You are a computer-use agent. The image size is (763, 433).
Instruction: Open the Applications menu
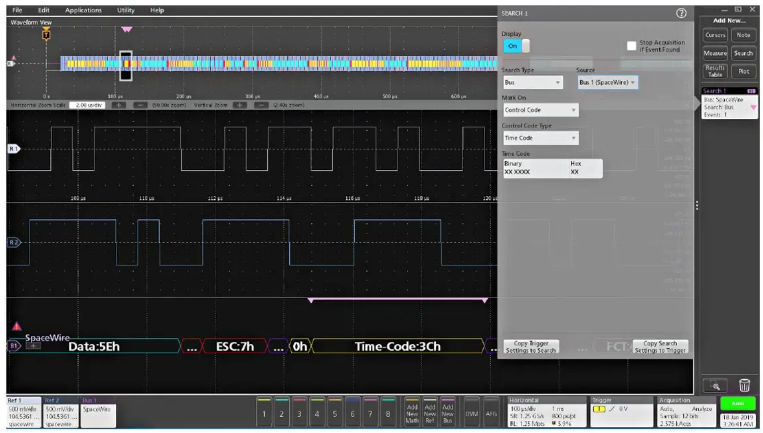point(83,10)
